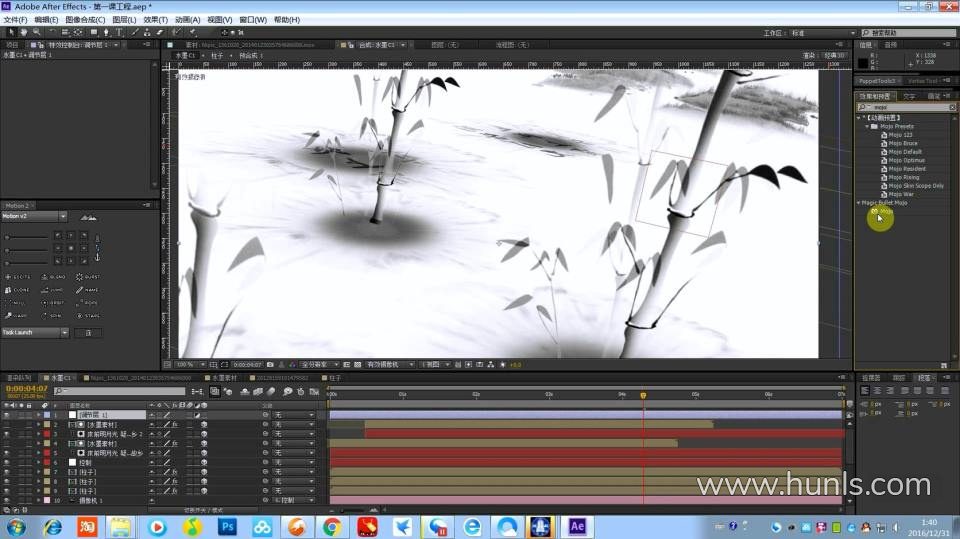Click the timeline layer search field
The width and height of the screenshot is (960, 539).
119,391
